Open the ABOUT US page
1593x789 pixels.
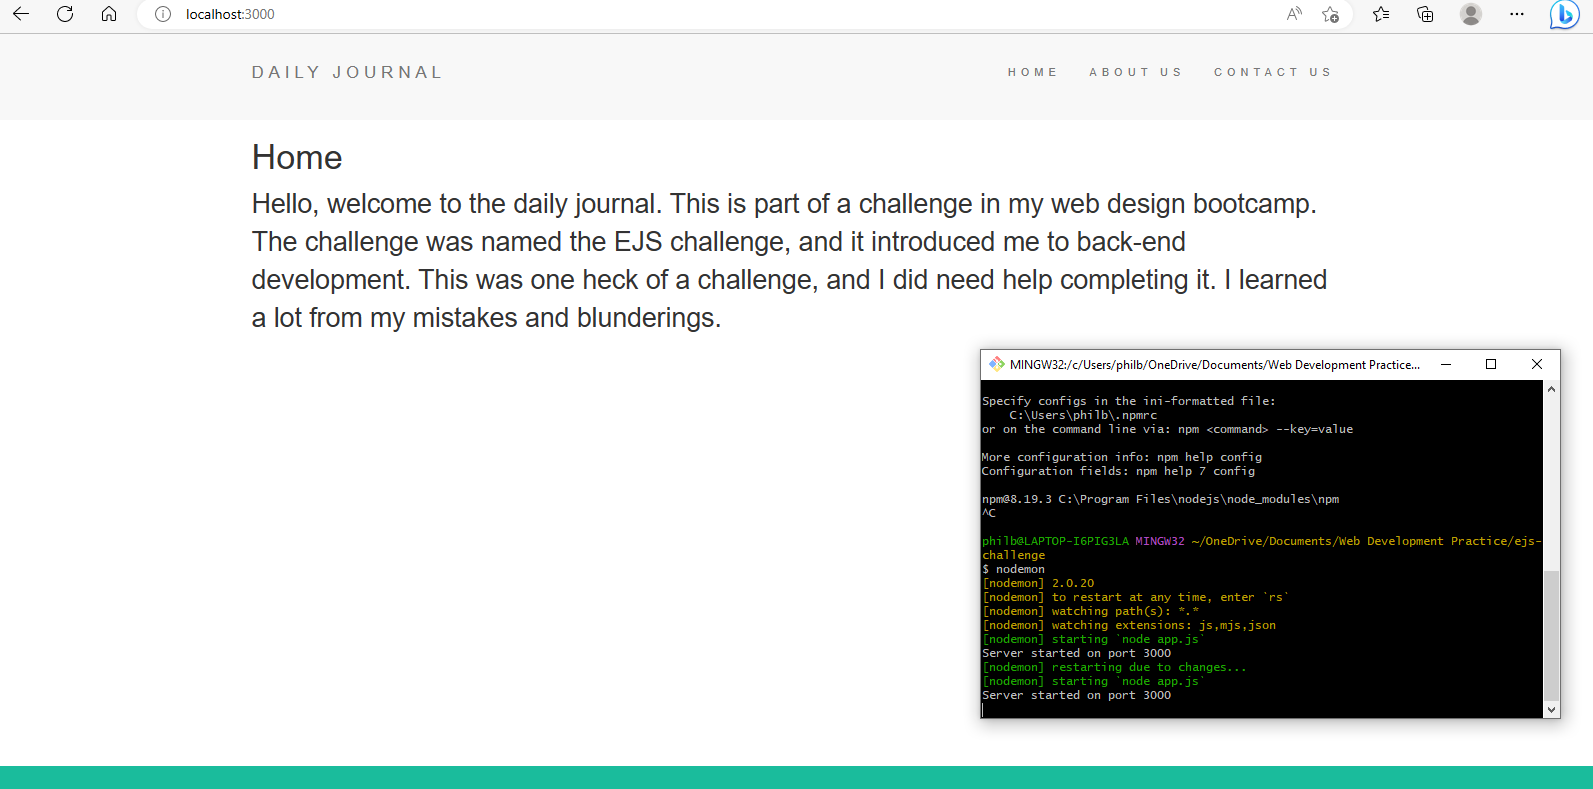coord(1136,71)
